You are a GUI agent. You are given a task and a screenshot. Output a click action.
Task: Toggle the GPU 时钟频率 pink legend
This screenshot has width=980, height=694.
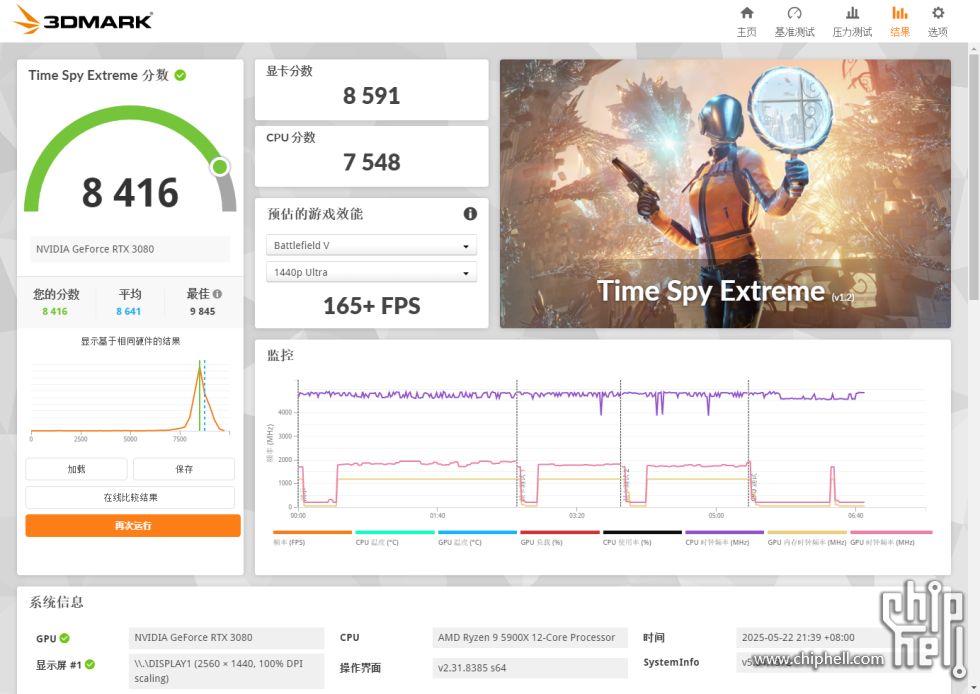(x=891, y=537)
